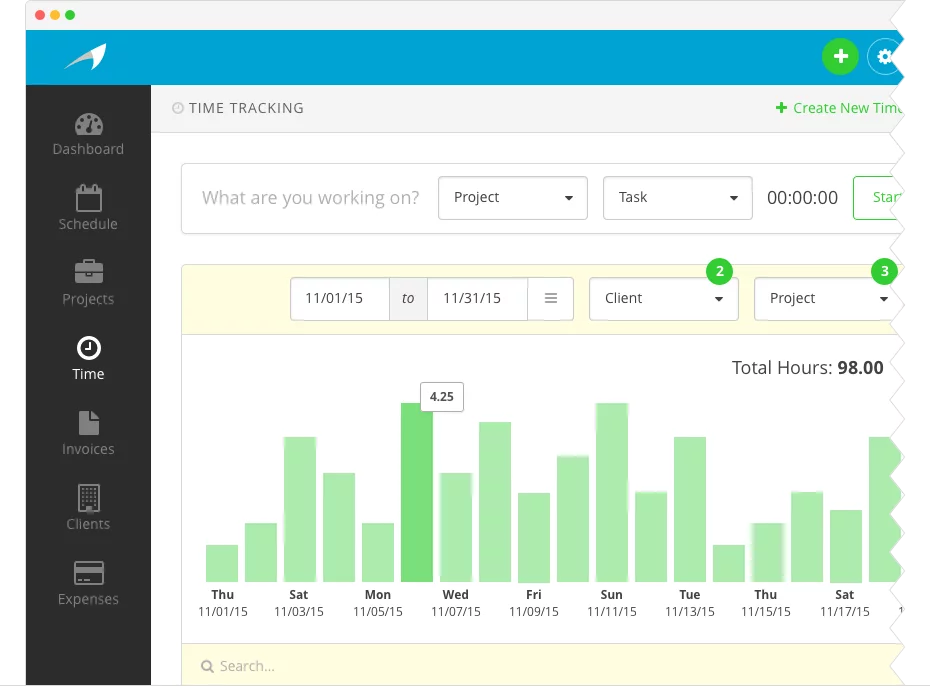Viewport: 930px width, 686px height.
Task: Open Expenses credit card icon
Action: pyautogui.click(x=88, y=573)
